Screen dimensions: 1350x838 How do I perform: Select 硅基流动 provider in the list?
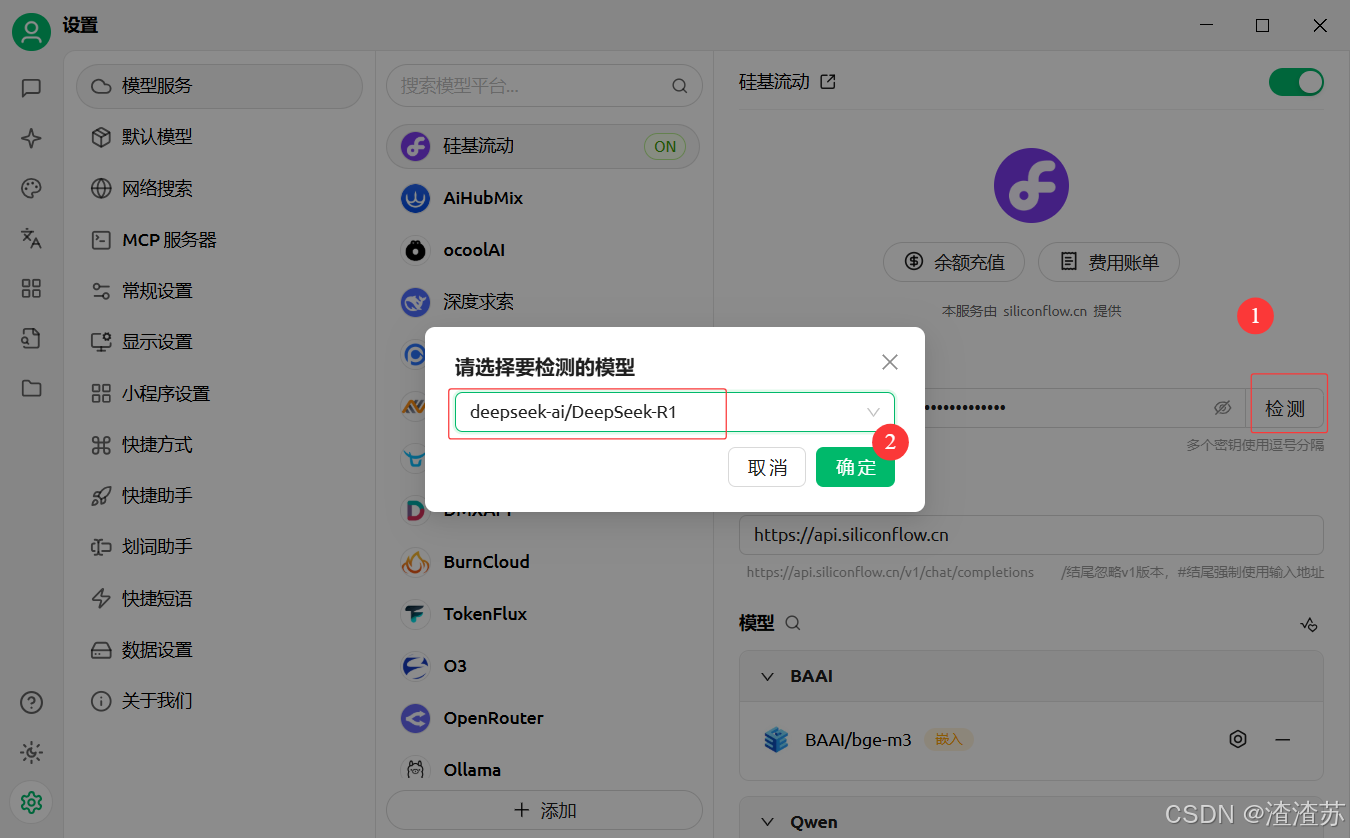(543, 146)
